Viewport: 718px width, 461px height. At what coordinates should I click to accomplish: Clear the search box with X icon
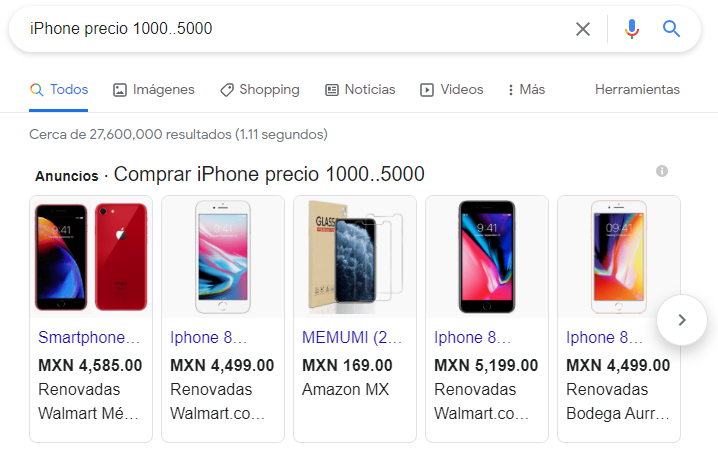tap(582, 29)
